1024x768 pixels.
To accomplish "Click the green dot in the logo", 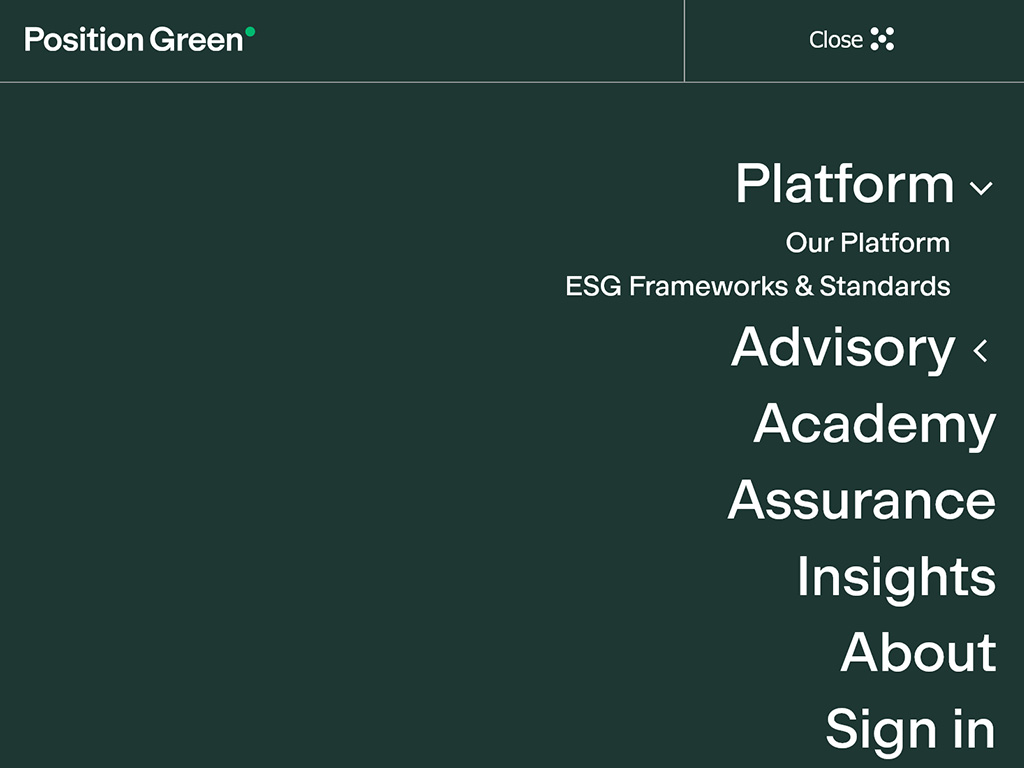I will (250, 32).
